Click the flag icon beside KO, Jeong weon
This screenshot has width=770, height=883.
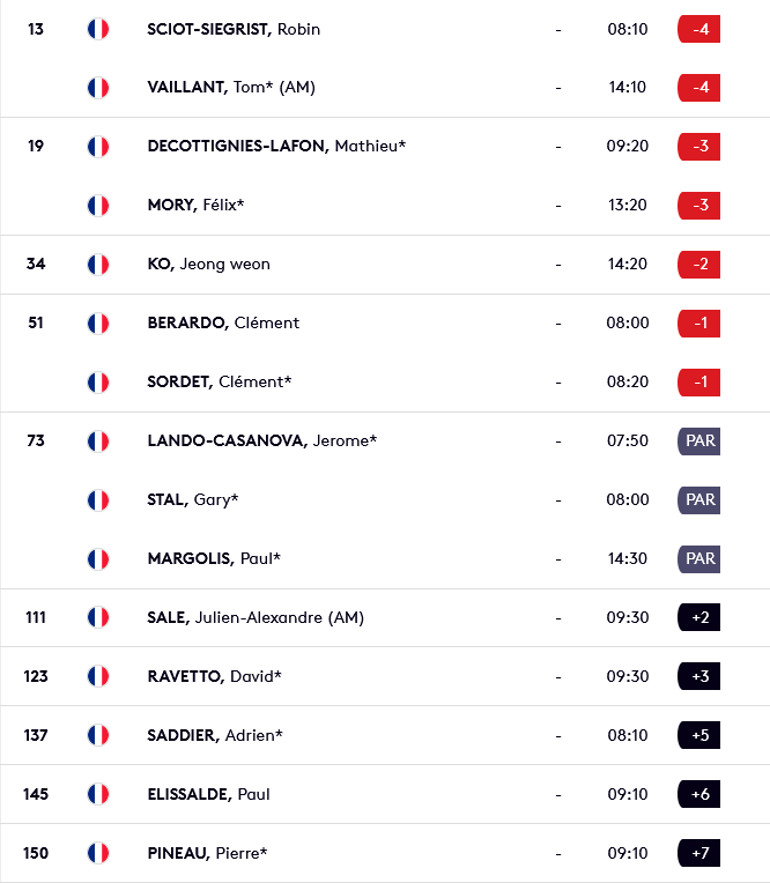pyautogui.click(x=98, y=265)
